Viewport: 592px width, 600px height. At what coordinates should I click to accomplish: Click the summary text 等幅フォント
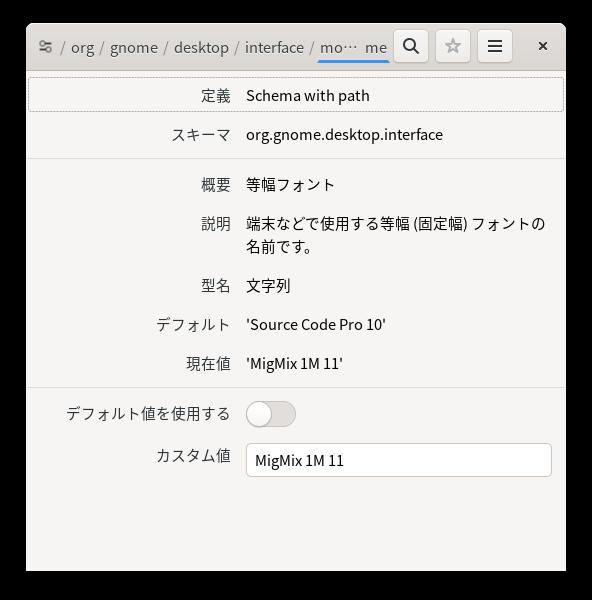click(x=290, y=185)
